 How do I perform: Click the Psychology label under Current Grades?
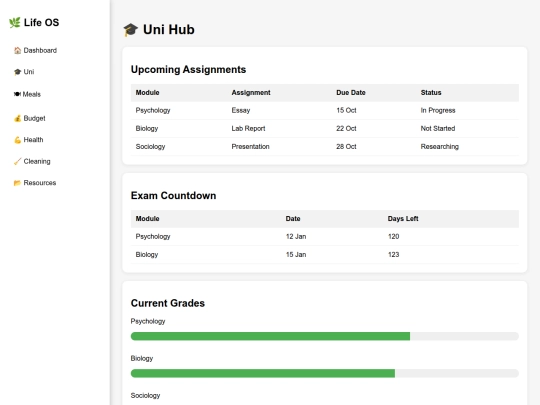(148, 321)
